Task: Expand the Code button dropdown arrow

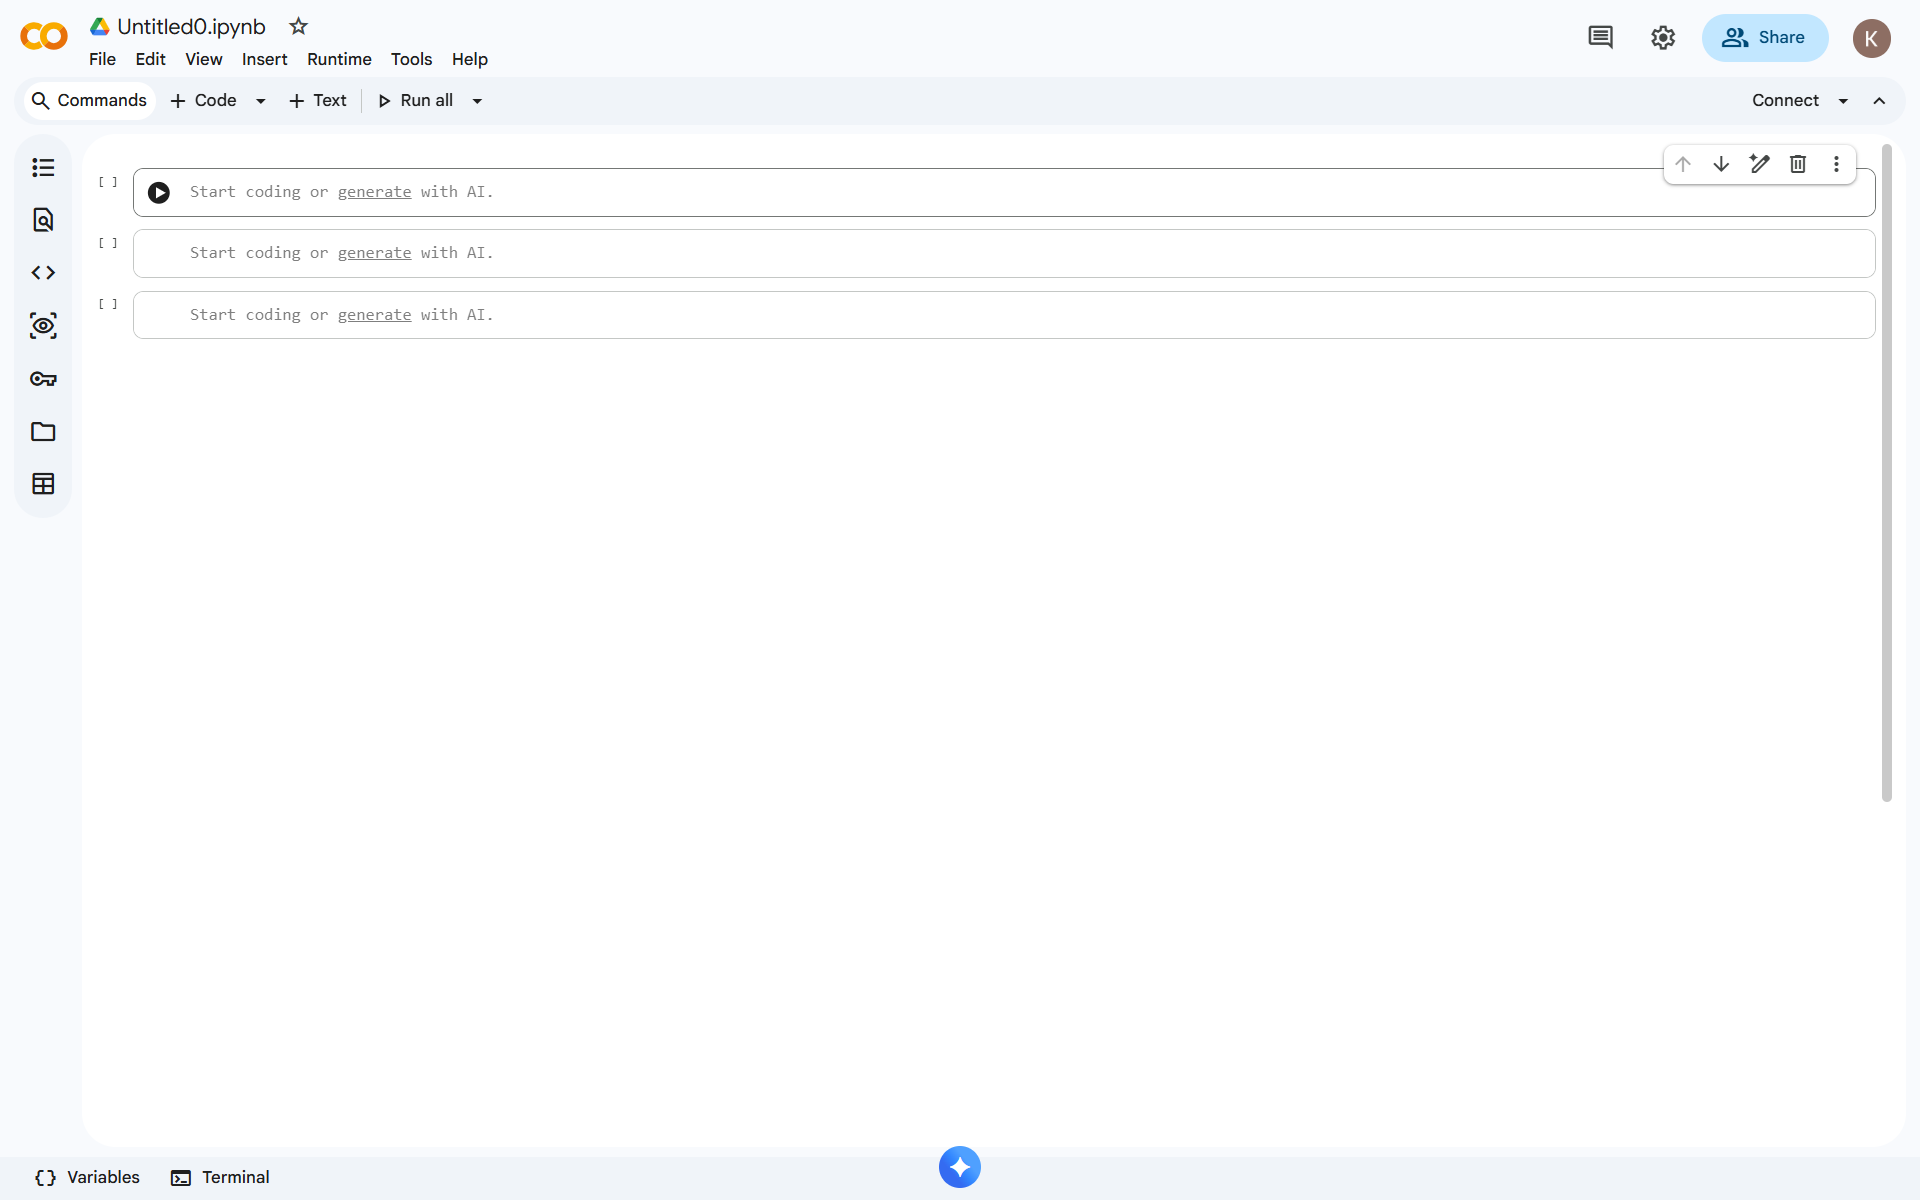Action: [261, 101]
